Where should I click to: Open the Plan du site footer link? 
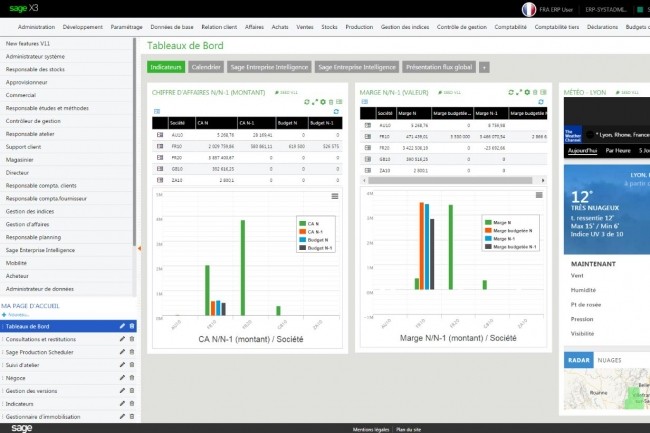pyautogui.click(x=408, y=430)
